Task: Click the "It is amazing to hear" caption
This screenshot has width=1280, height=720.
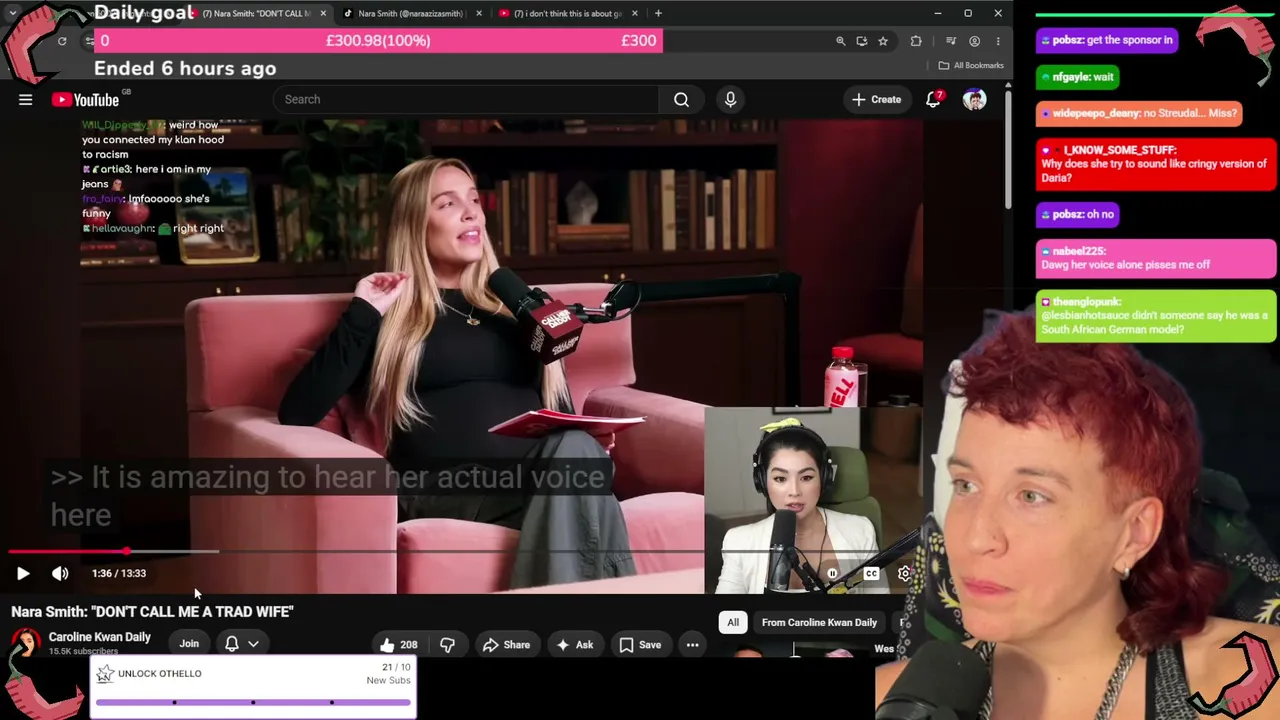Action: tap(328, 496)
